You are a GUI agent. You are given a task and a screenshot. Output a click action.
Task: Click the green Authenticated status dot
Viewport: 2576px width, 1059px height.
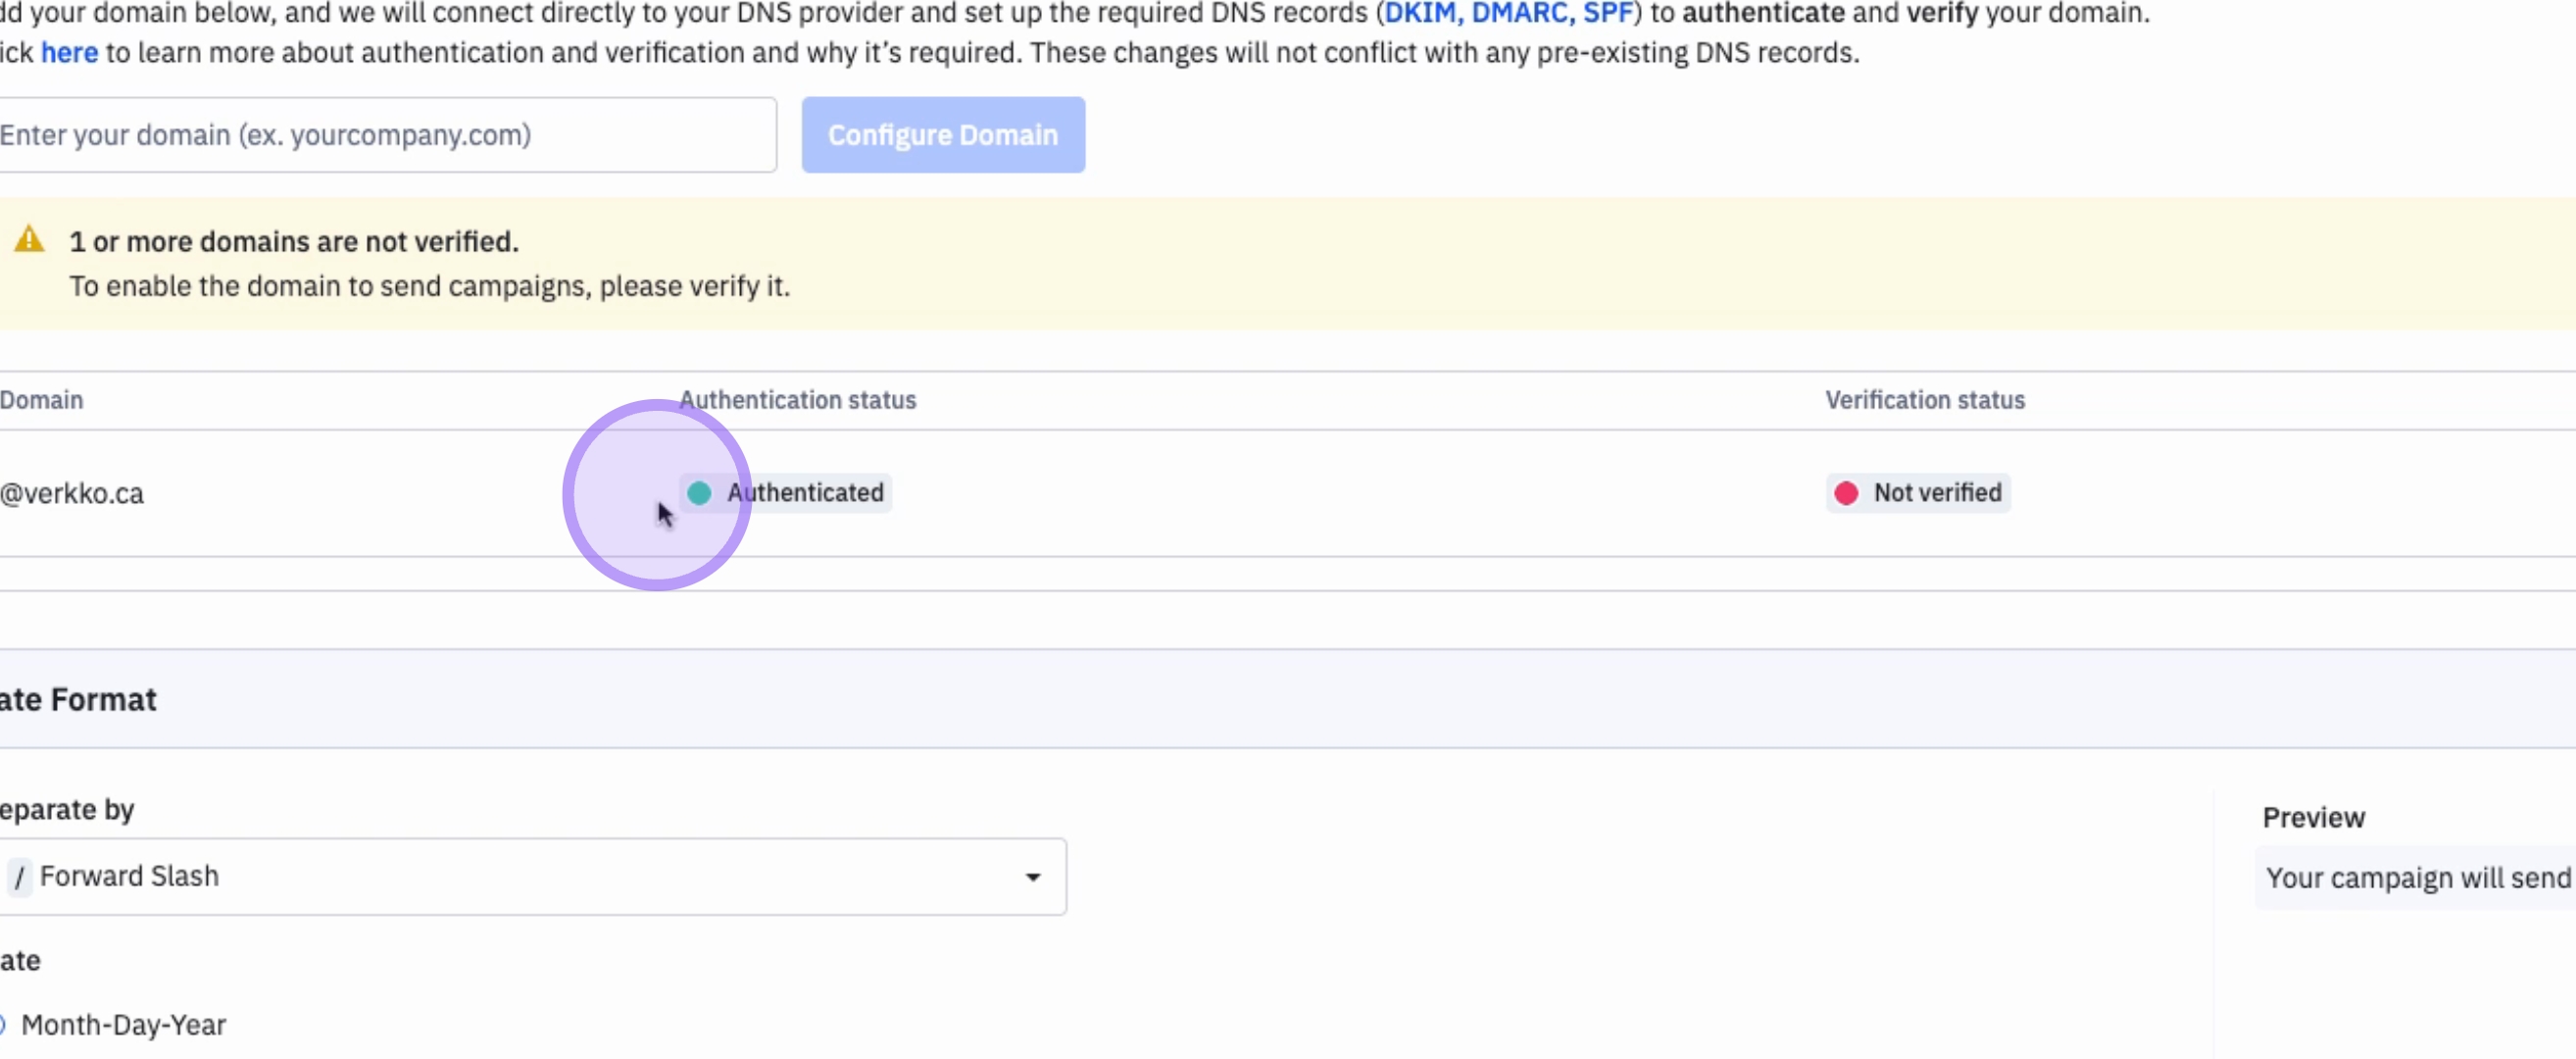pyautogui.click(x=699, y=493)
